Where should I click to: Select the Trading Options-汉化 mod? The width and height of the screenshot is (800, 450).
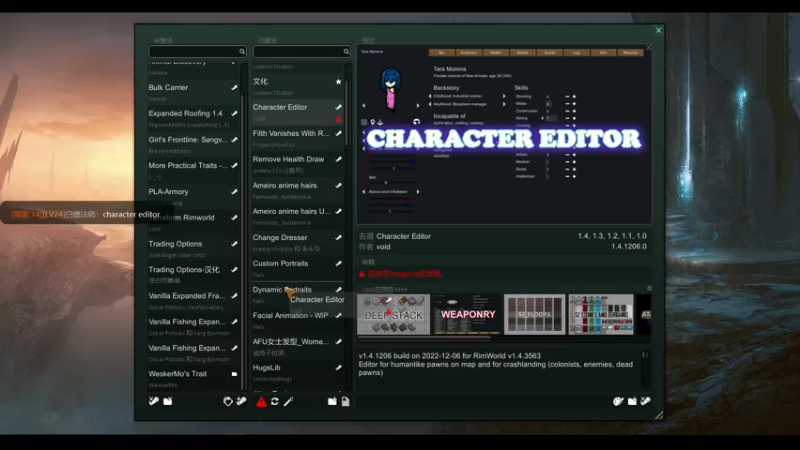tap(193, 274)
